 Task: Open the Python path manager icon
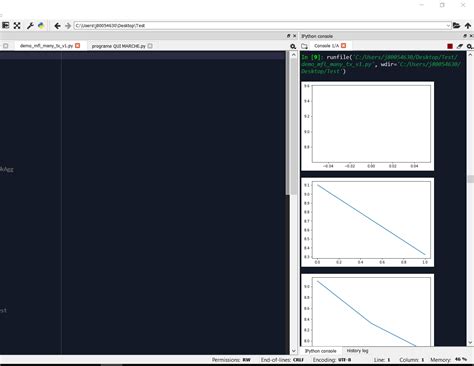[41, 26]
